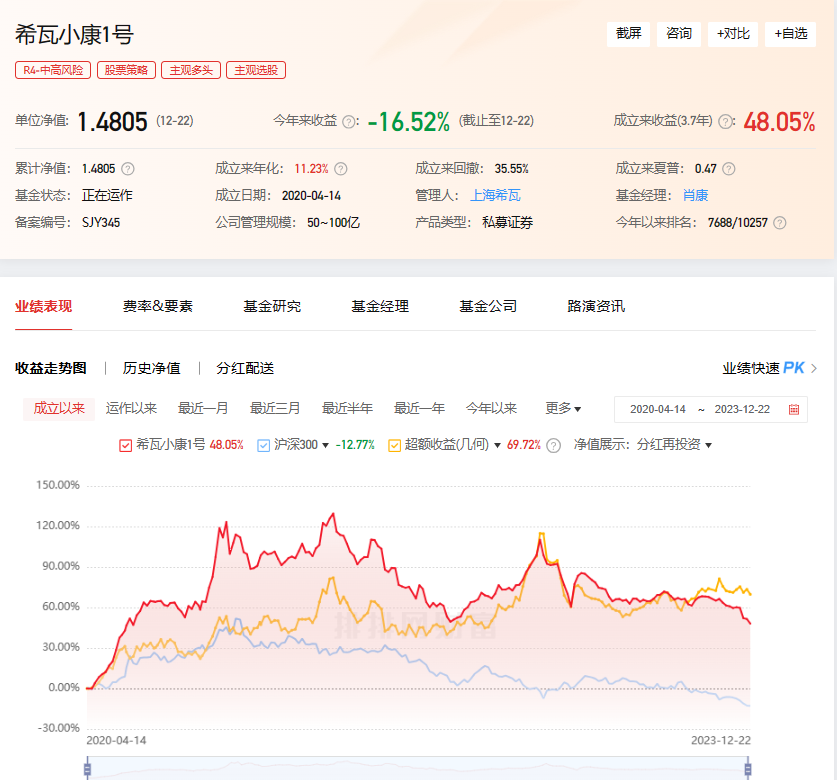
Task: Open calendar icon in date range field
Action: tap(794, 409)
